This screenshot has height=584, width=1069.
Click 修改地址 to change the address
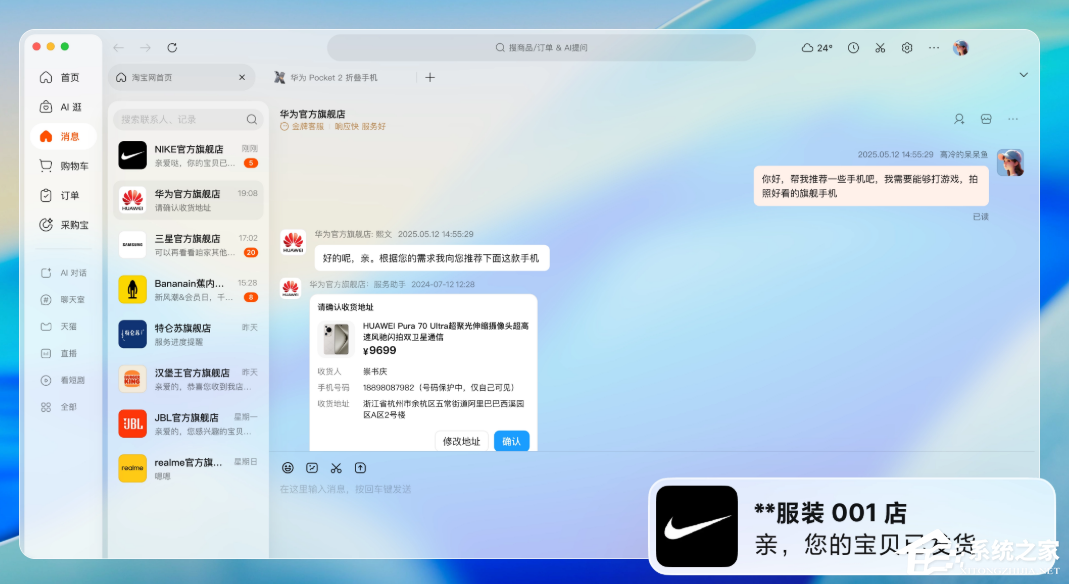[460, 440]
